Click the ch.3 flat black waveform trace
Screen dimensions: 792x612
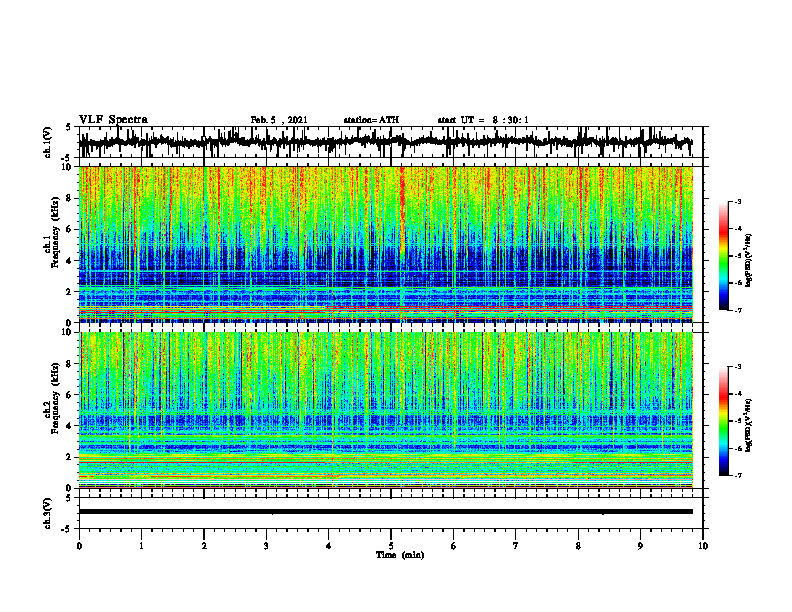point(385,512)
